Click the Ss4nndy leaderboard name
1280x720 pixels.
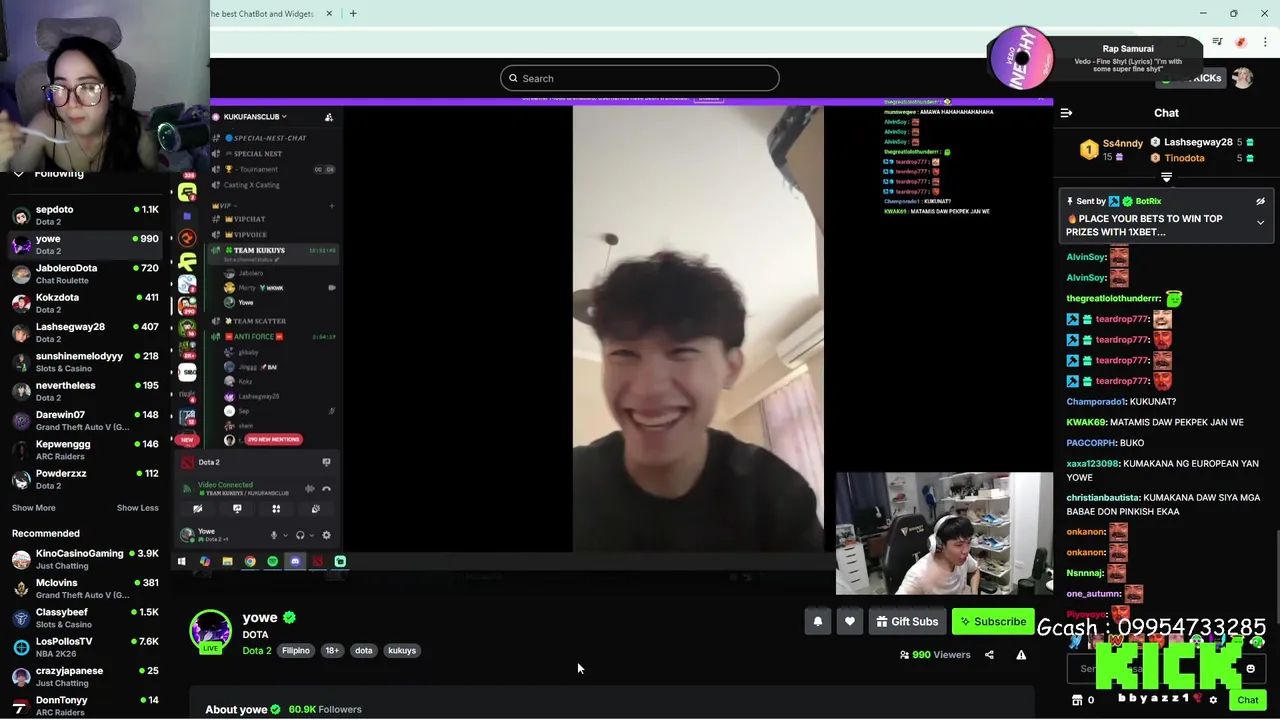click(x=1122, y=144)
